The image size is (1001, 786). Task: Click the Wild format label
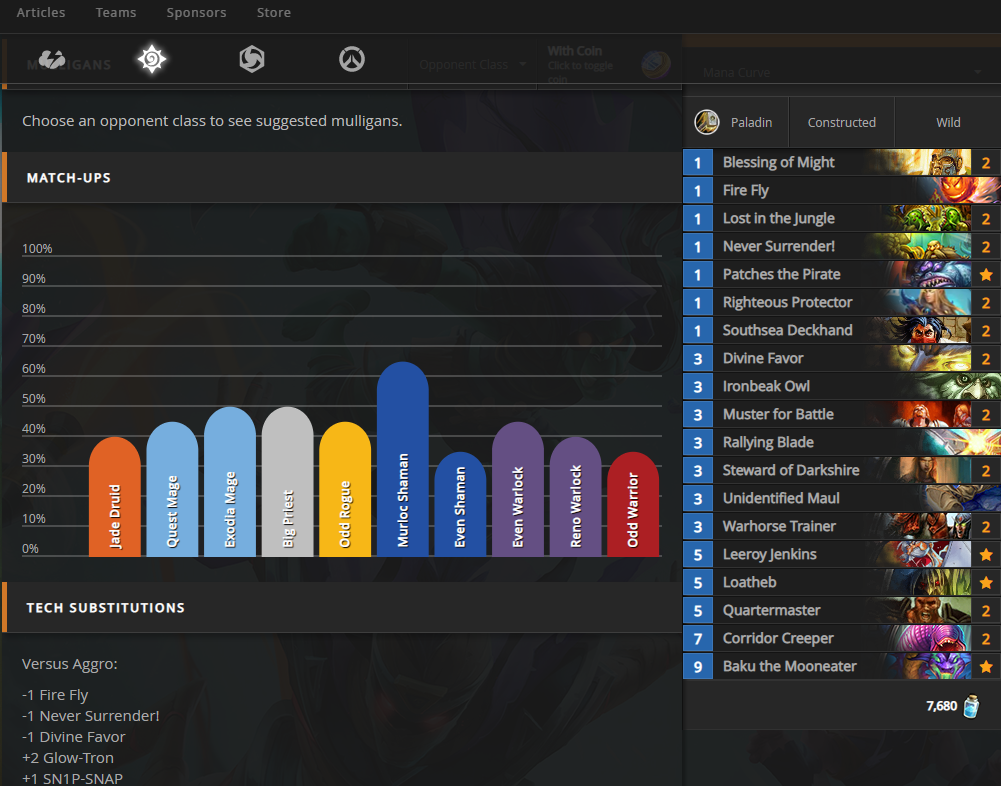[x=948, y=122]
